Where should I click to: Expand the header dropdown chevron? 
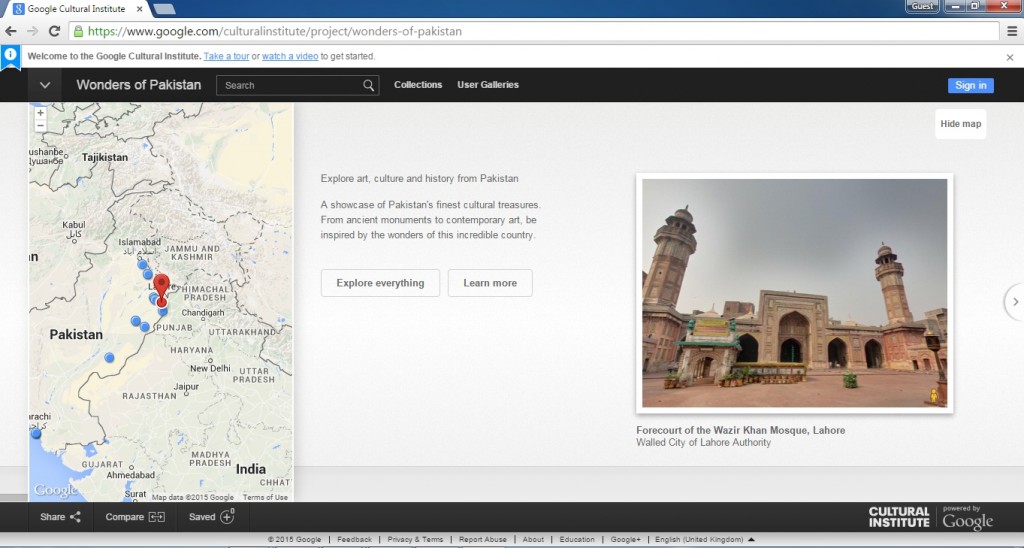coord(44,85)
